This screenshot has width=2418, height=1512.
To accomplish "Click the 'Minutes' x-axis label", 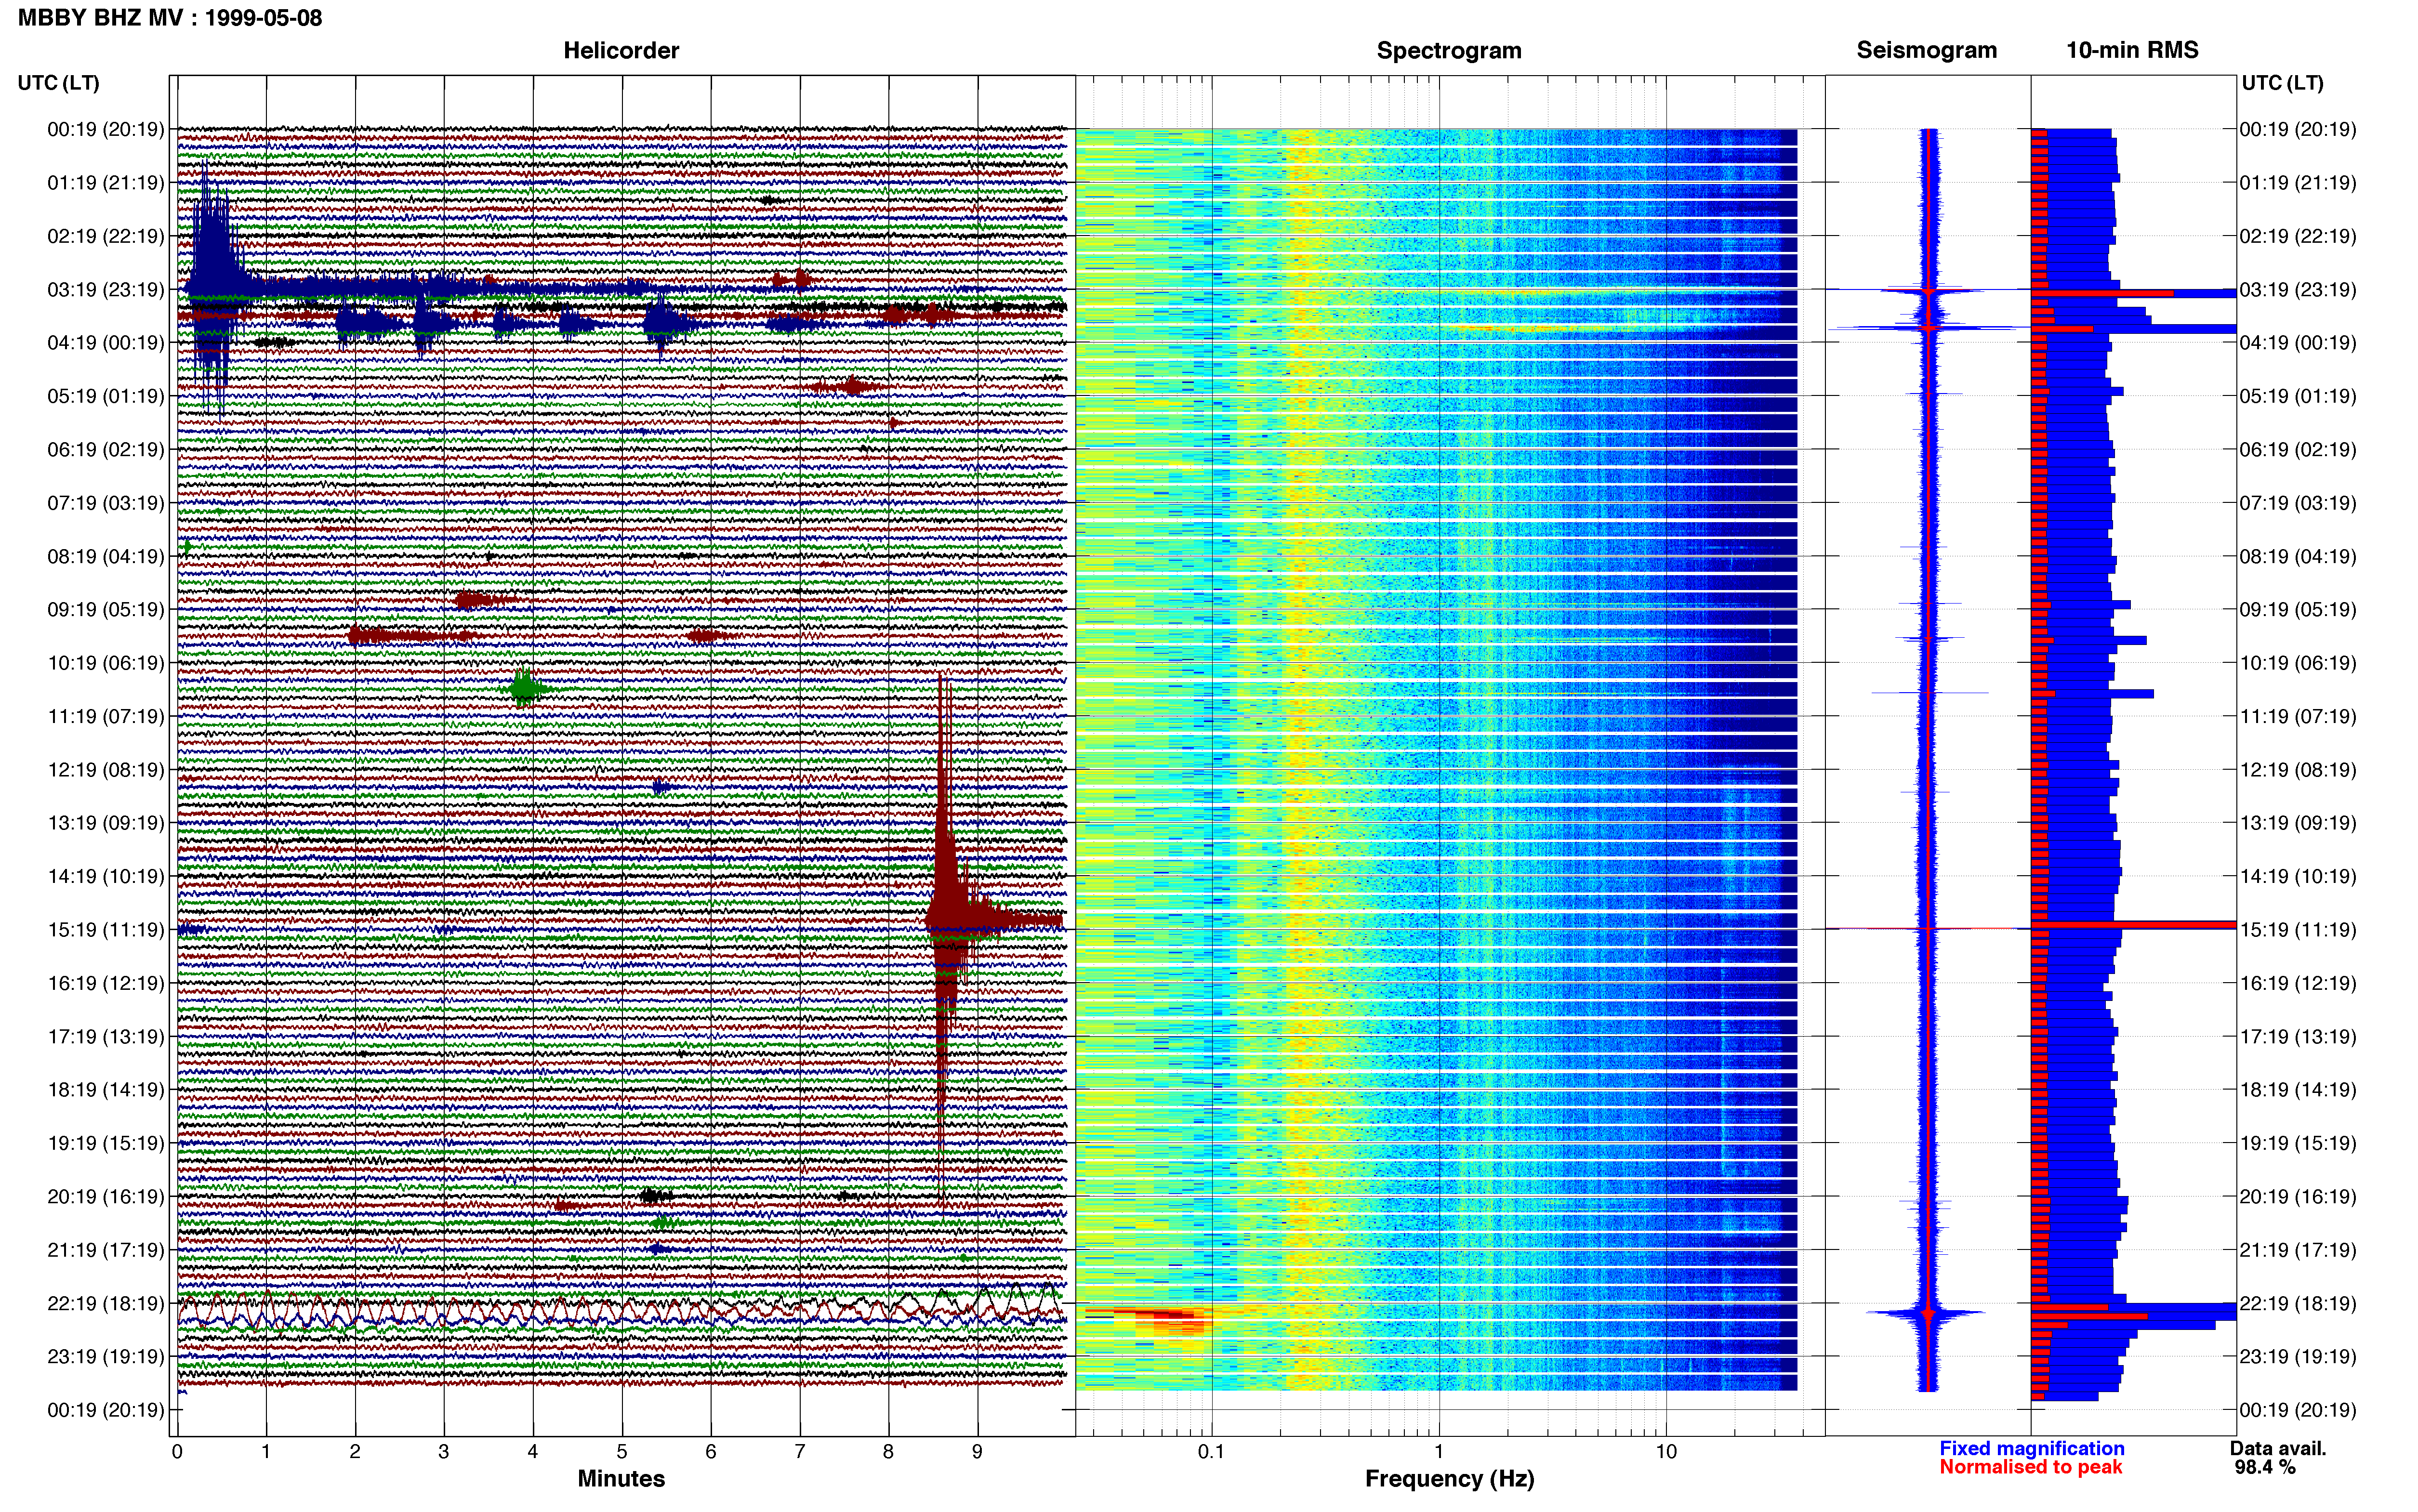I will pyautogui.click(x=621, y=1478).
